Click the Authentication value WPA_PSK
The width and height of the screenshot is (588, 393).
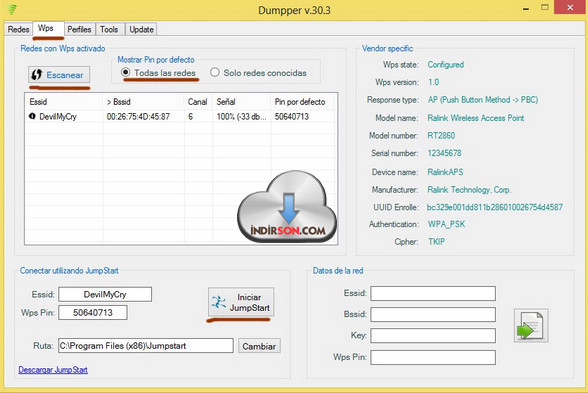[x=446, y=224]
